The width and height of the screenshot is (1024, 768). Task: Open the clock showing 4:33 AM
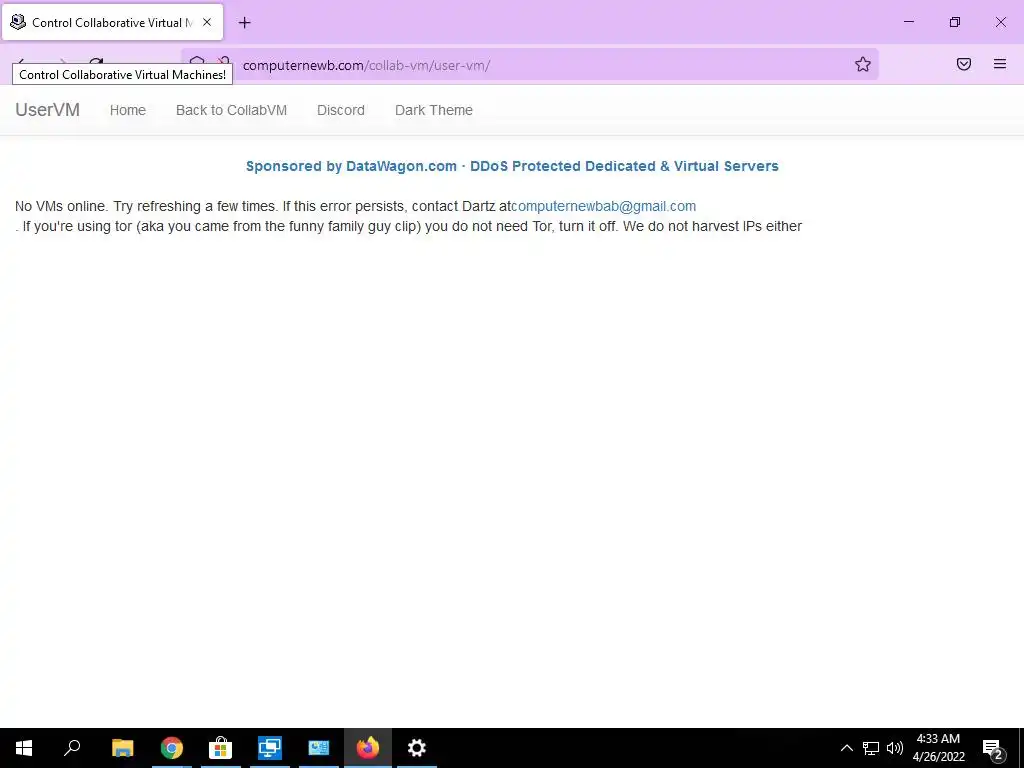(x=938, y=748)
